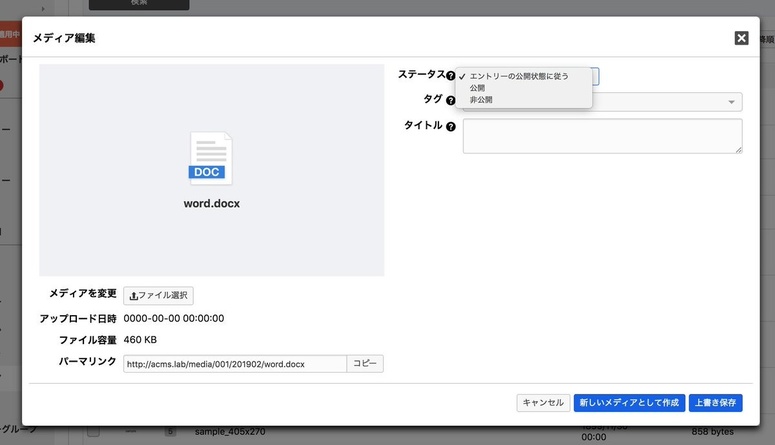Click the resize handle of タイトル text area
Viewport: 775px width, 445px height.
point(738,149)
